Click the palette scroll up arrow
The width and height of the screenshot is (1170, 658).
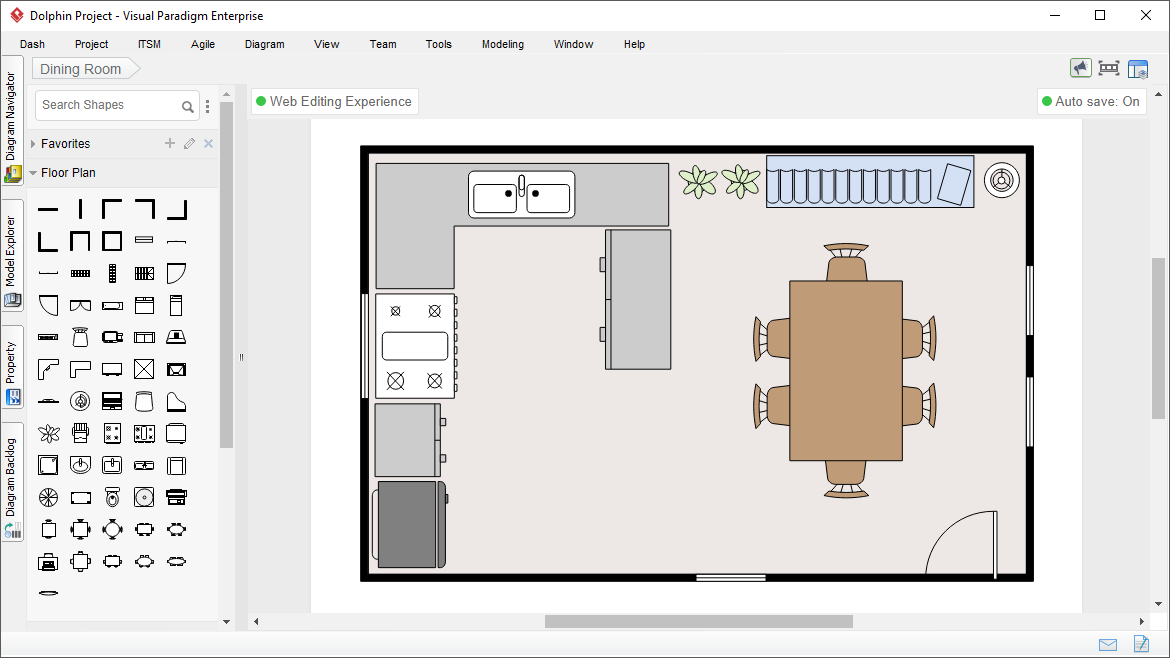(x=226, y=95)
